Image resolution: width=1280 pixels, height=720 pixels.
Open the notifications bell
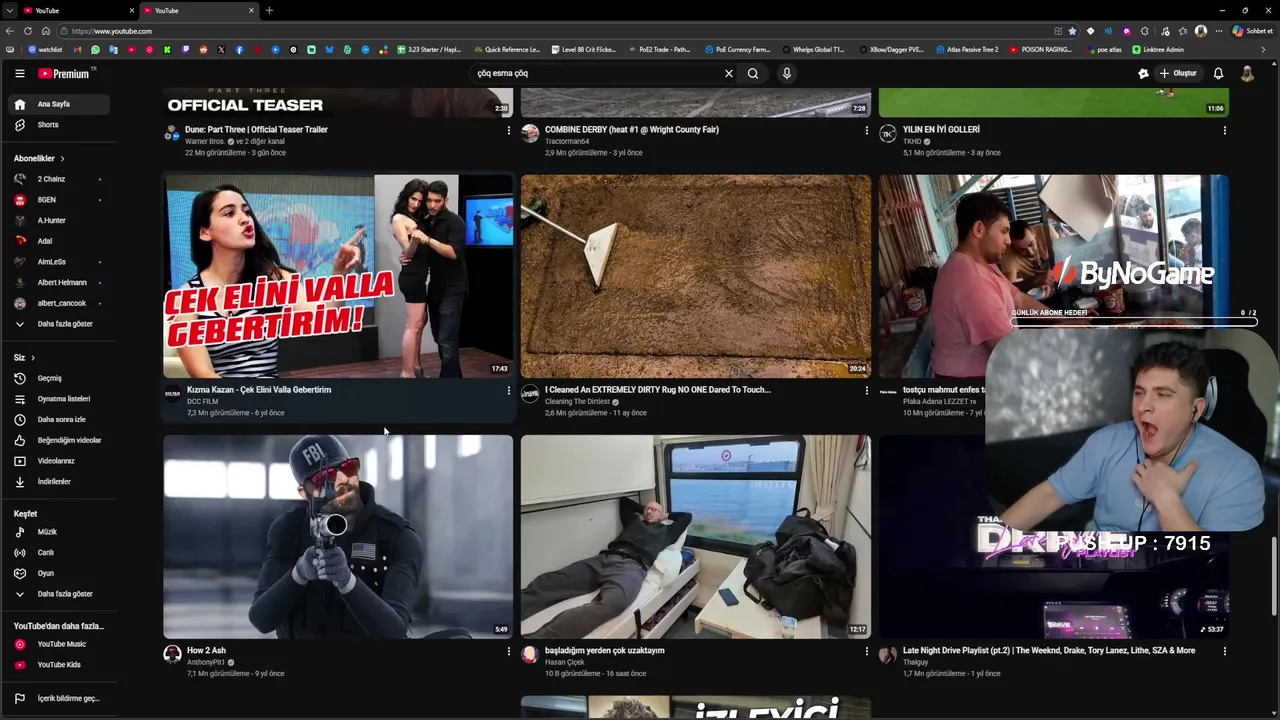pos(1218,73)
